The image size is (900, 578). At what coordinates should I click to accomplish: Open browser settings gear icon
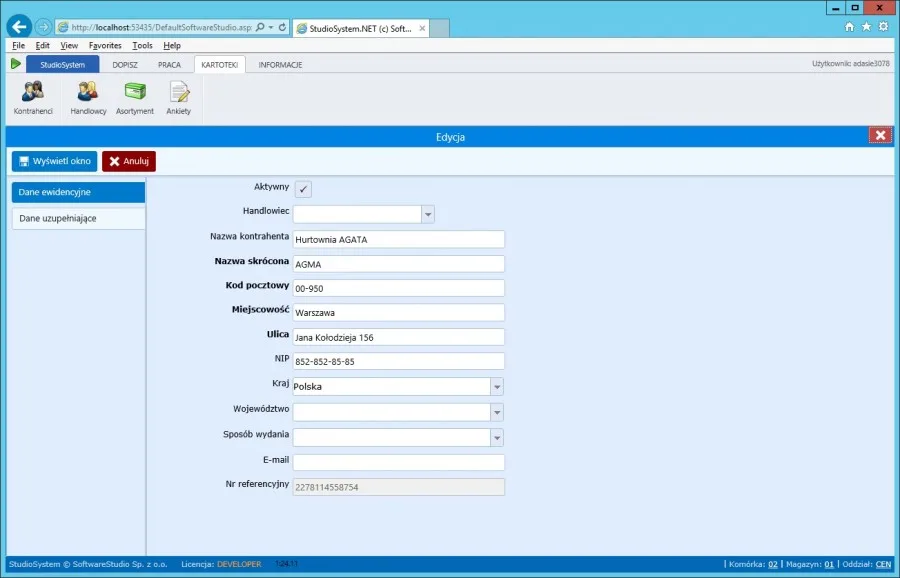click(x=883, y=26)
